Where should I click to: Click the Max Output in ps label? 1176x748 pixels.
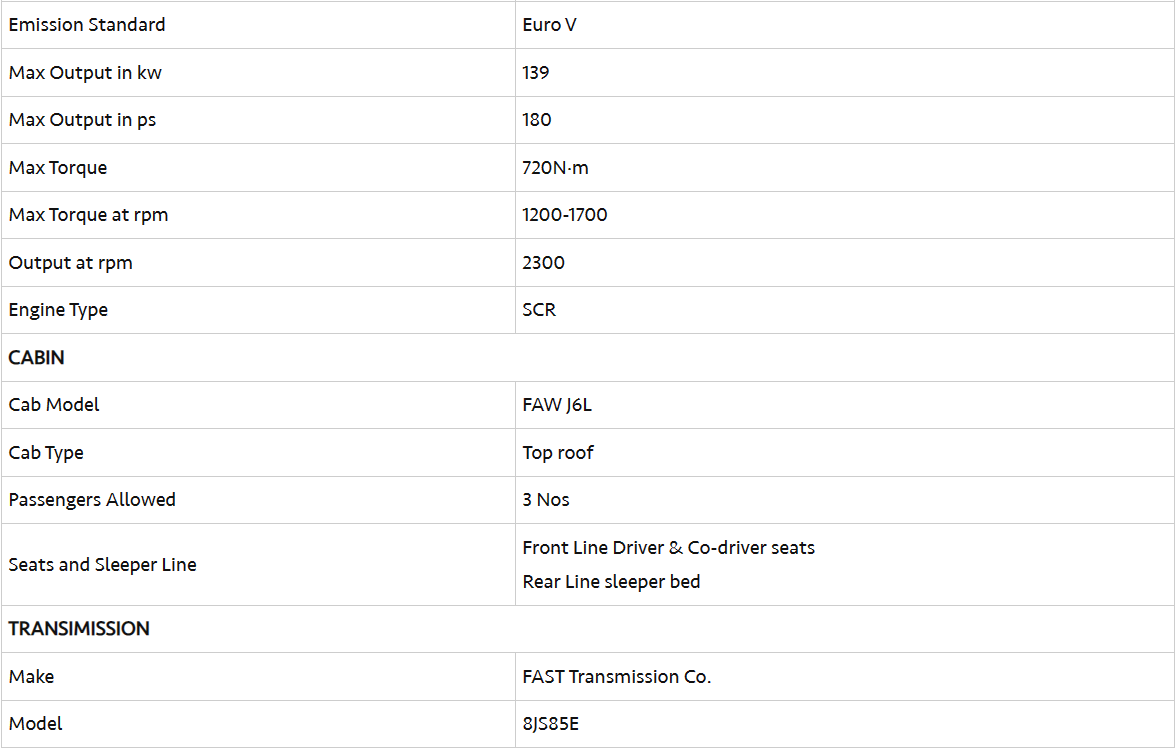click(82, 120)
